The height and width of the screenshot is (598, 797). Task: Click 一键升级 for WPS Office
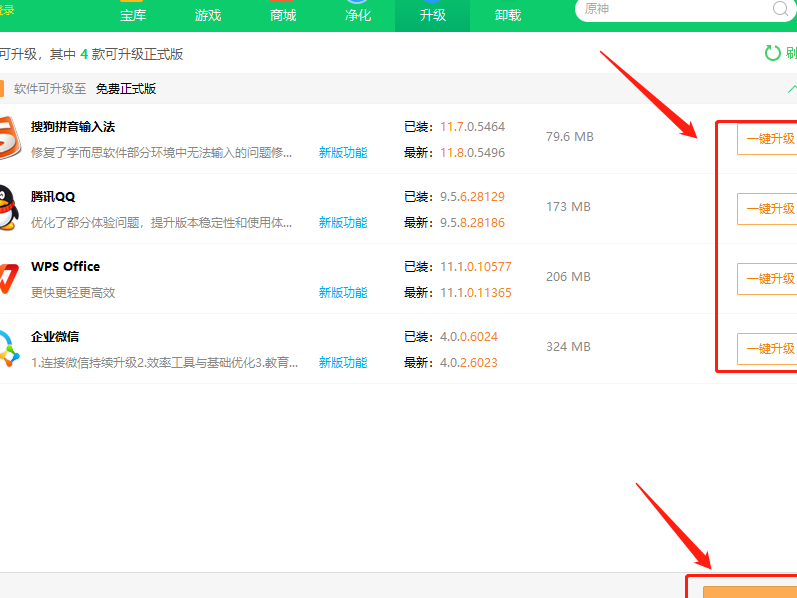coord(768,279)
